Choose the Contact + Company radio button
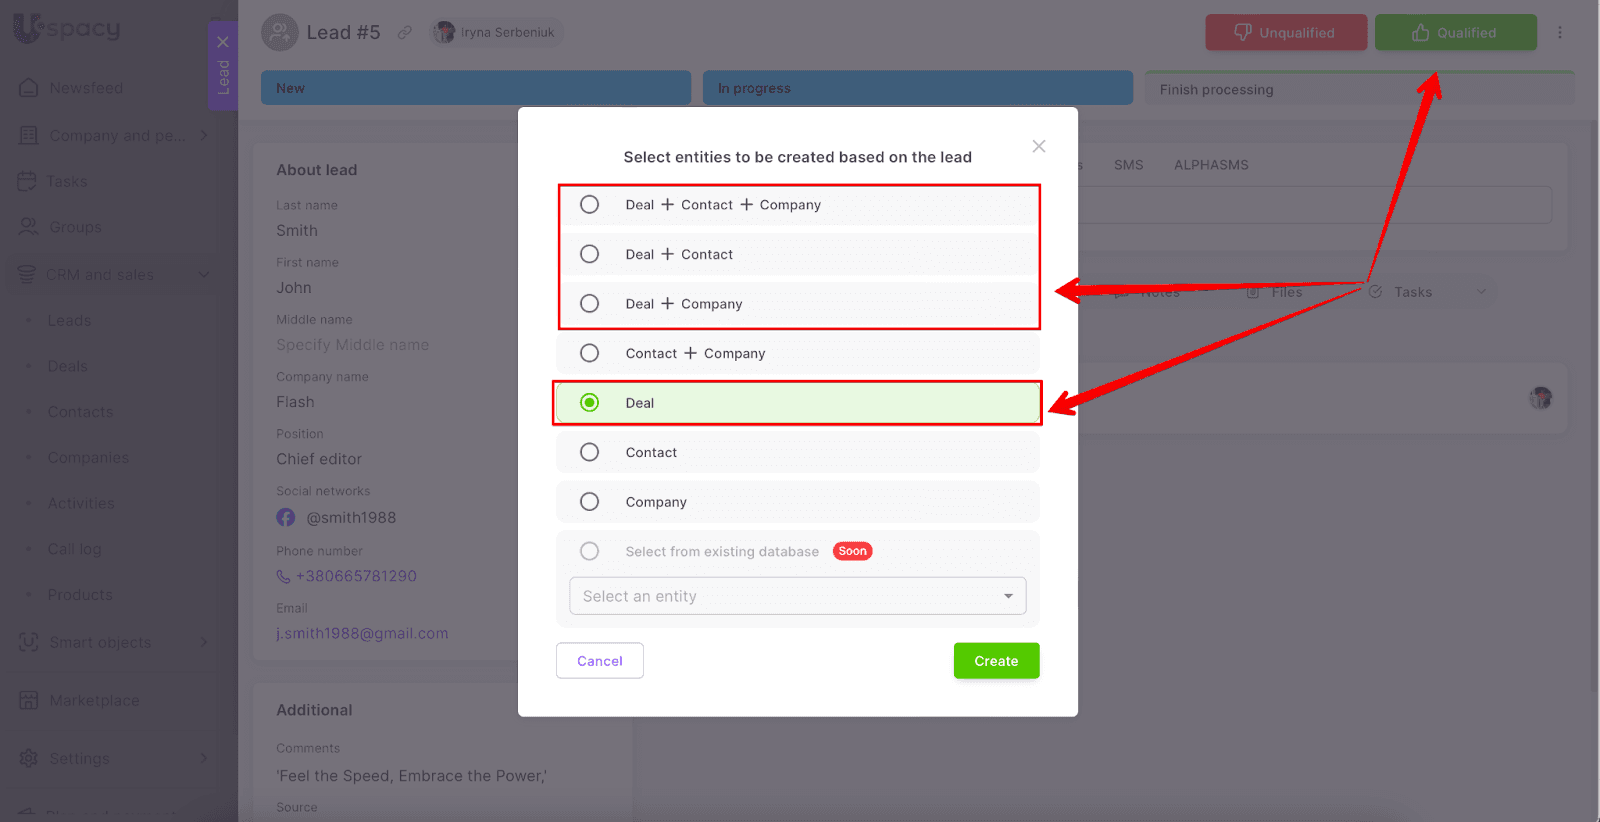The height and width of the screenshot is (822, 1600). pyautogui.click(x=590, y=353)
